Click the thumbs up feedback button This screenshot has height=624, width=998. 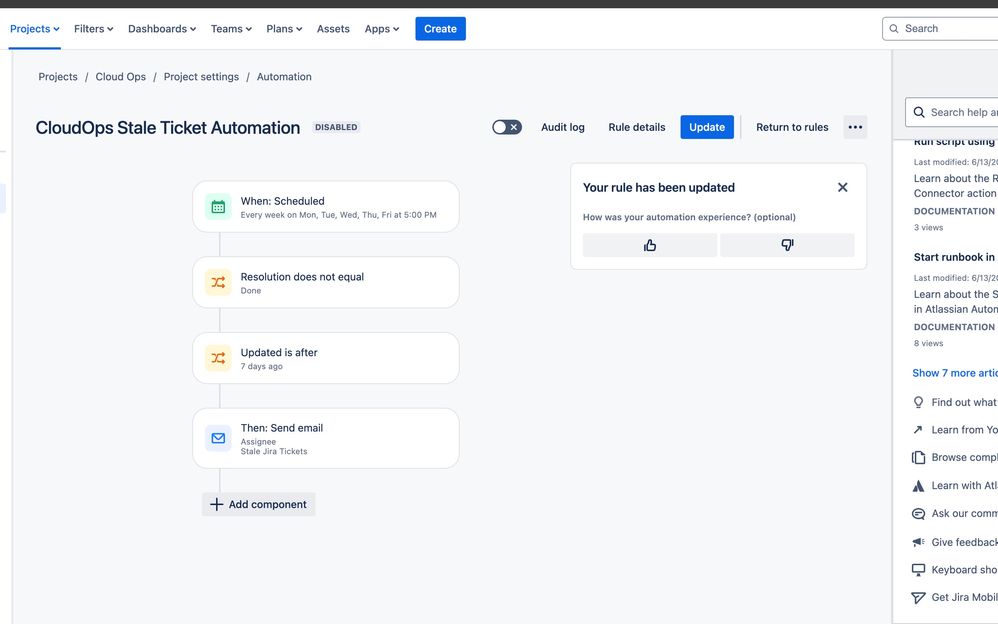[x=650, y=245]
